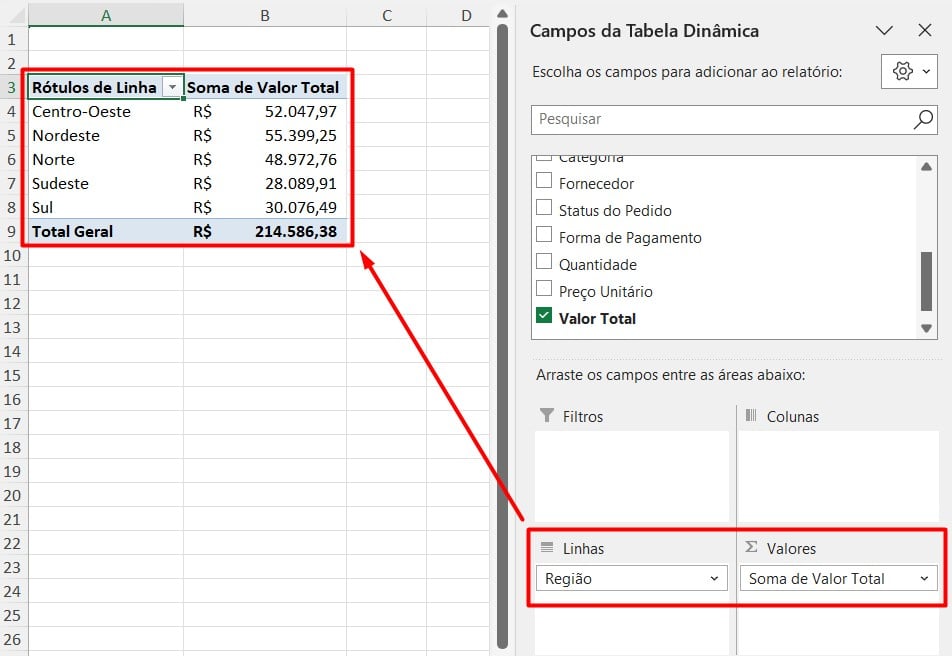Close the Campos da Tabela Dinâmica pane
The height and width of the screenshot is (656, 952).
coord(924,31)
